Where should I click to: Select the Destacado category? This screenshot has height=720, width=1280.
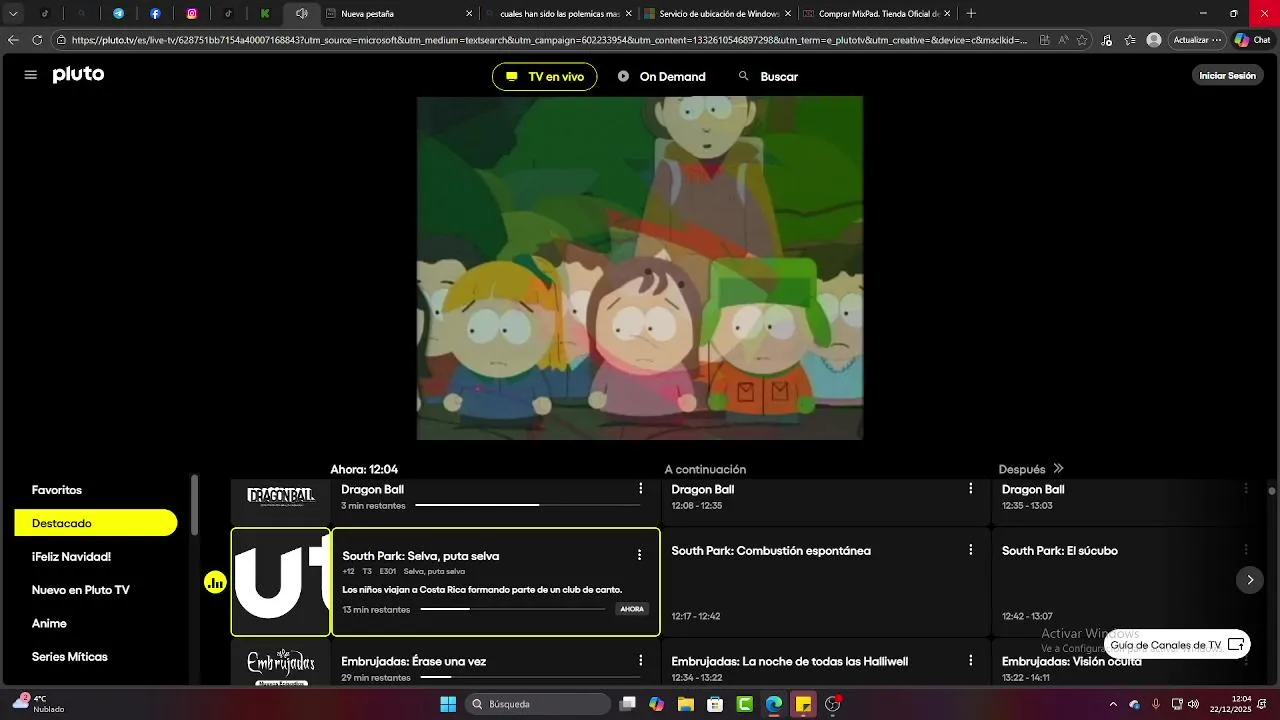(x=96, y=523)
